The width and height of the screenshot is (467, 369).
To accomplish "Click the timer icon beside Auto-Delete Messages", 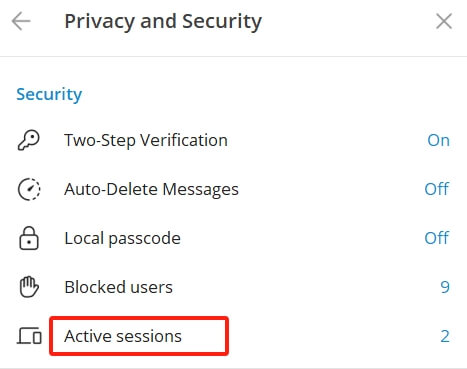I will pos(29,189).
